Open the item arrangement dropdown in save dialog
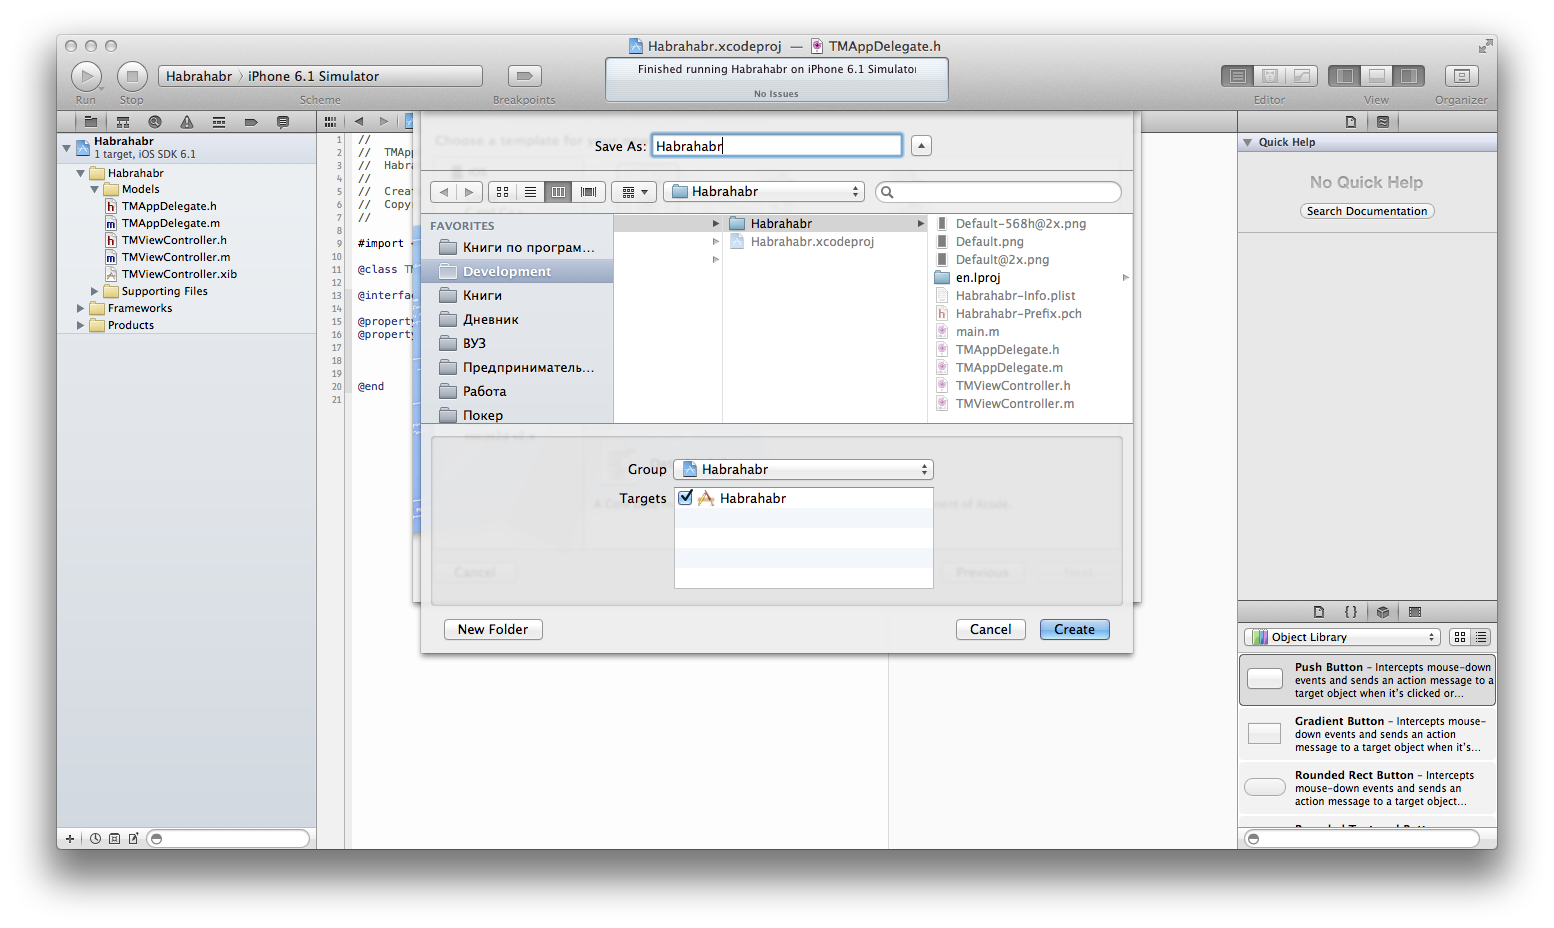 (x=634, y=192)
